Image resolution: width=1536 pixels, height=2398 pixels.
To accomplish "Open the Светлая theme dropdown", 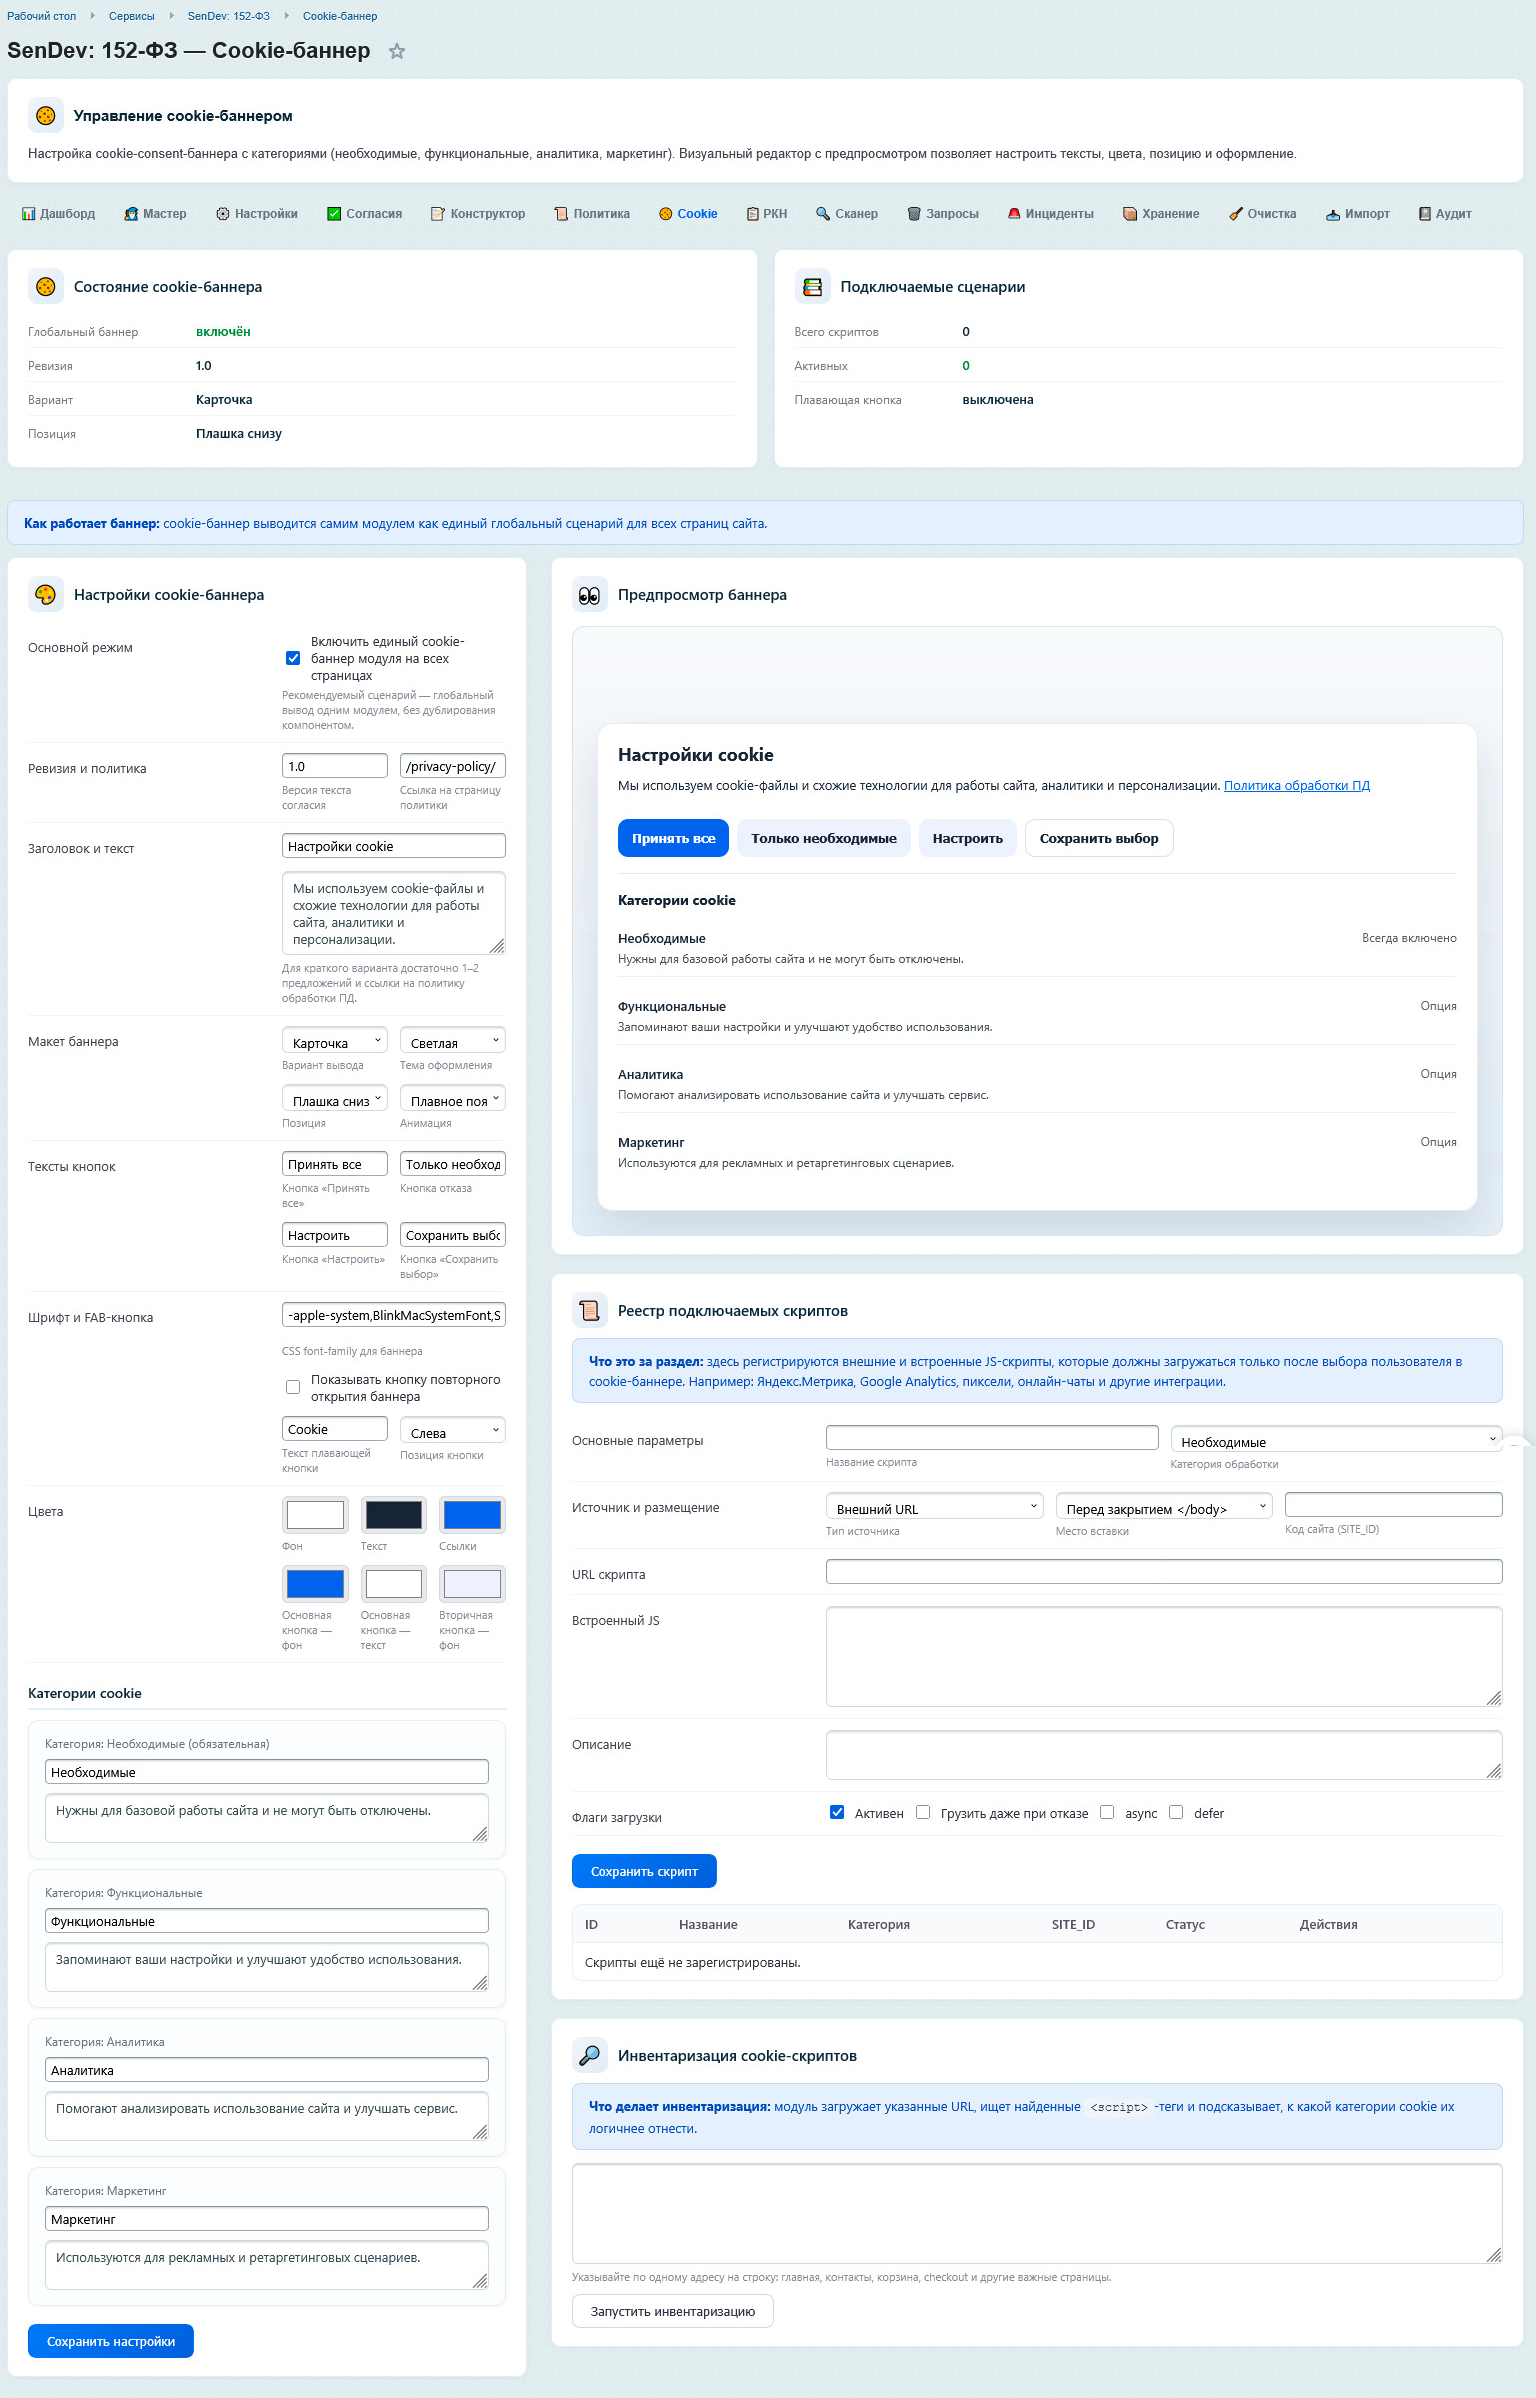I will click(452, 1042).
